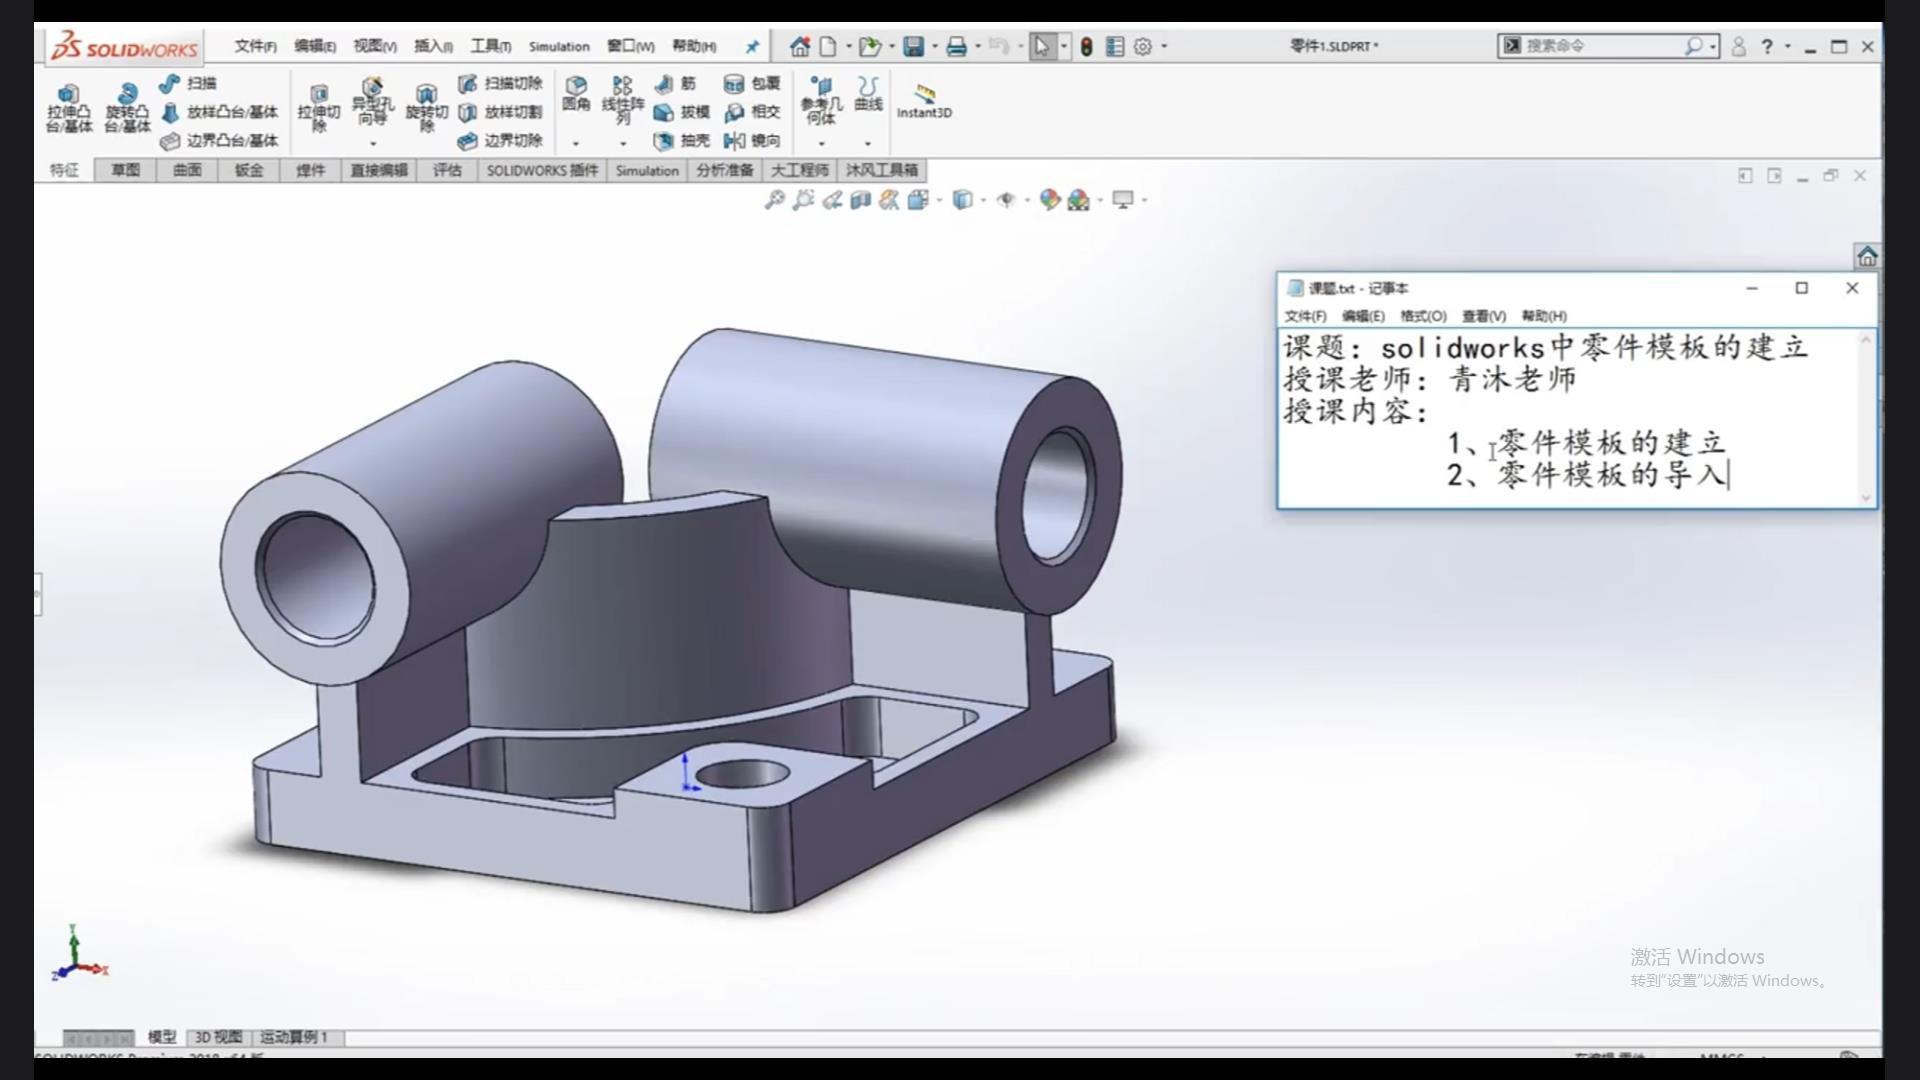Screen dimensions: 1920x1080
Task: Click the rebuild traffic light icon
Action: [x=1086, y=46]
